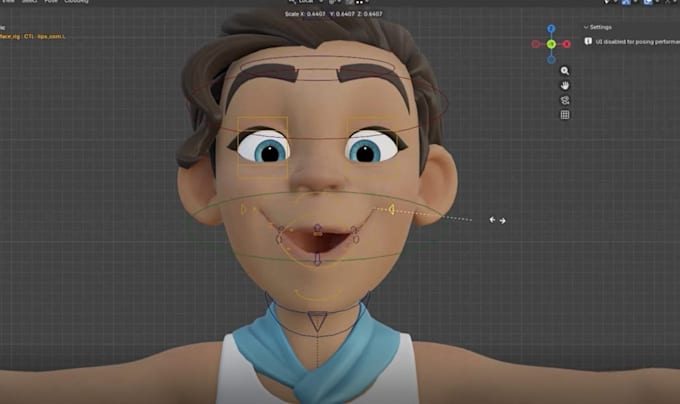Toggle the camera view button
Screen dimensions: 680x404
565,100
